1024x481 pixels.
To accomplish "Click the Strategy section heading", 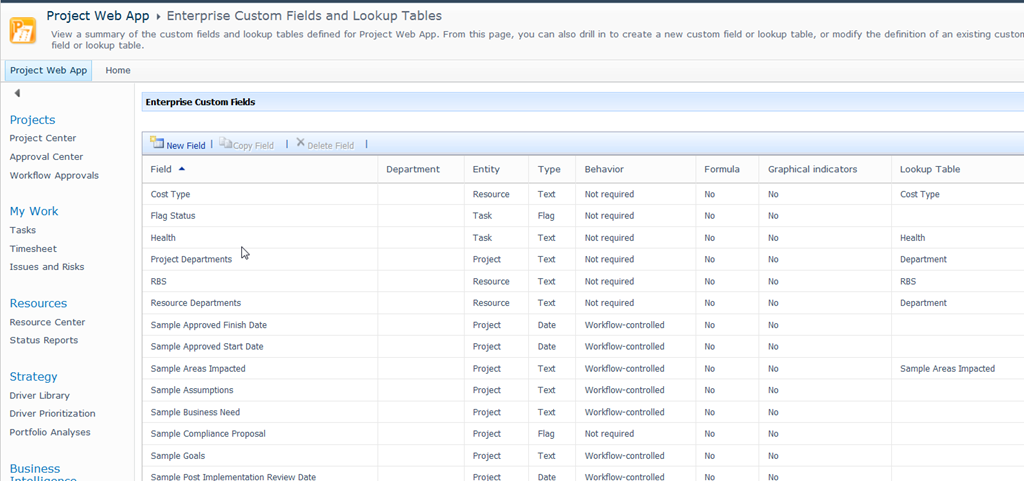I will coord(33,377).
